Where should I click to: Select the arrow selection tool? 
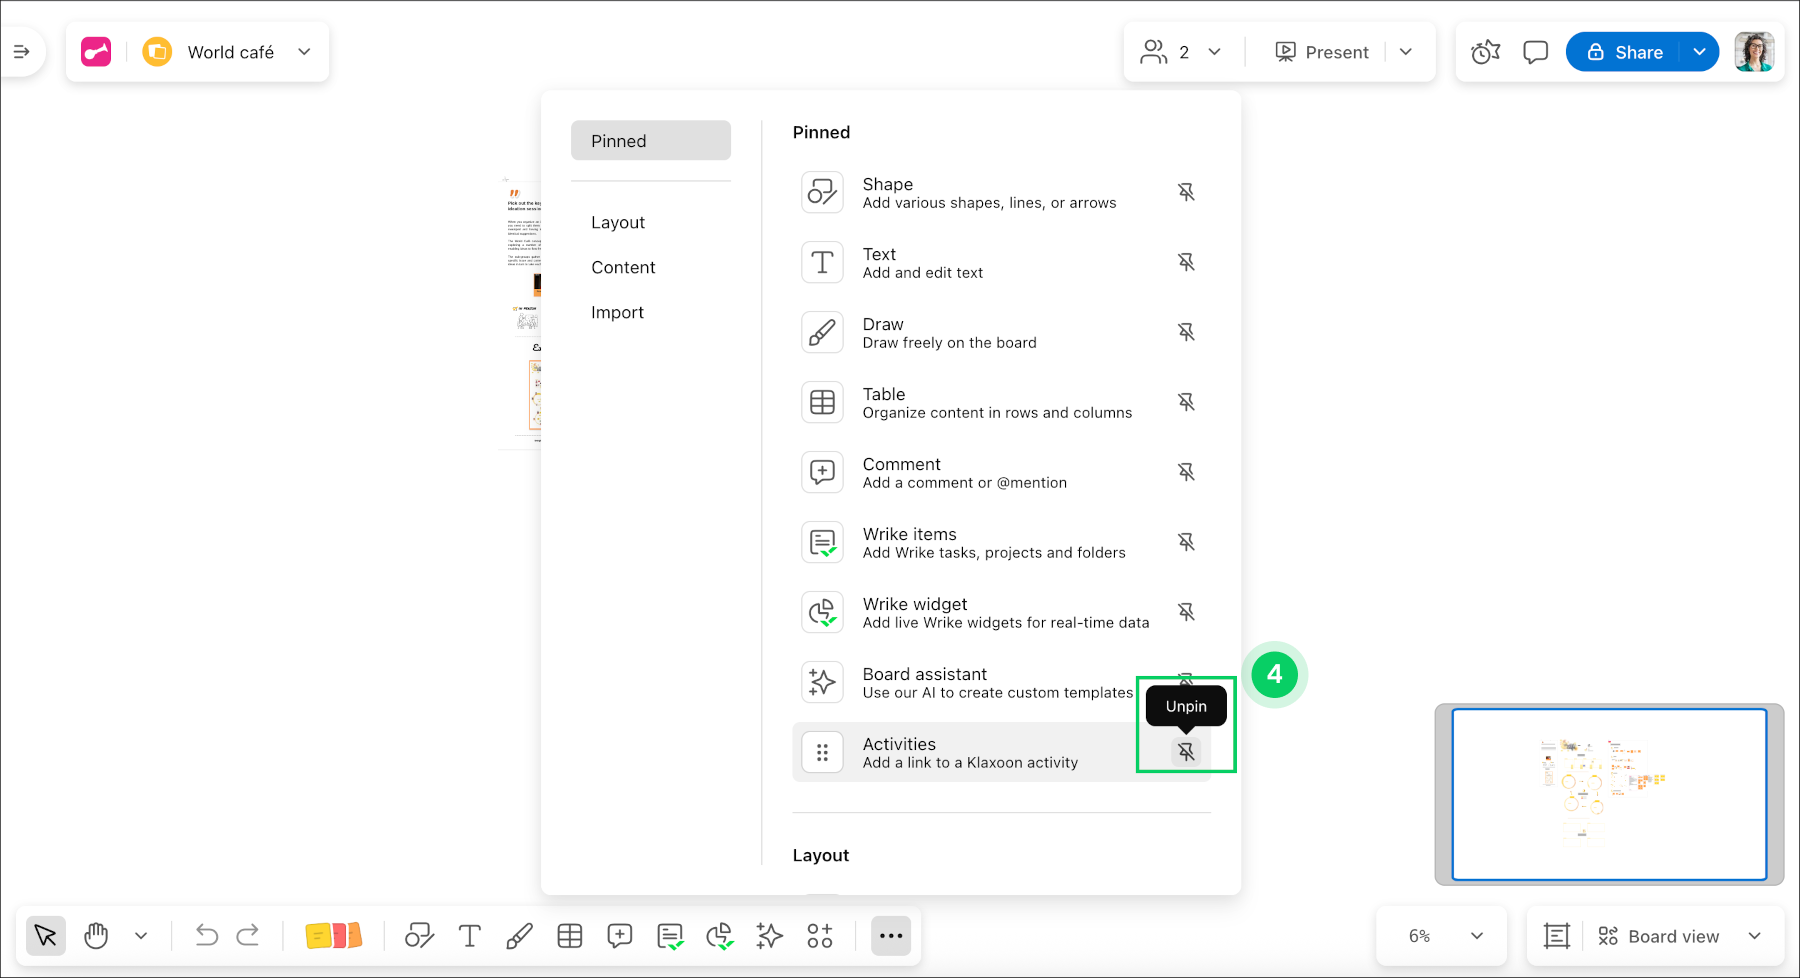pos(45,936)
